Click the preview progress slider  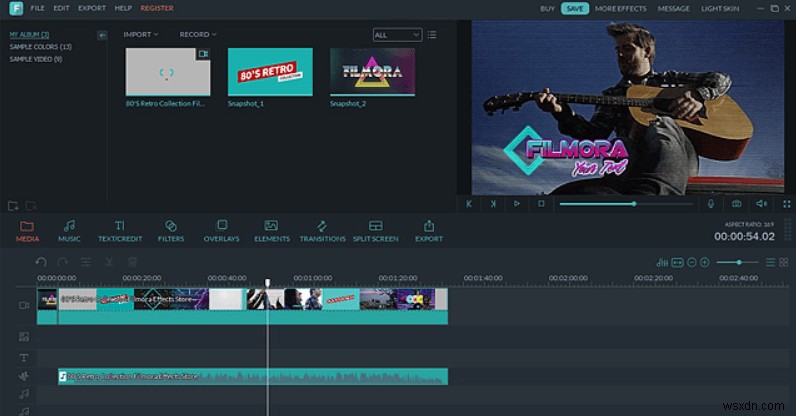(626, 204)
